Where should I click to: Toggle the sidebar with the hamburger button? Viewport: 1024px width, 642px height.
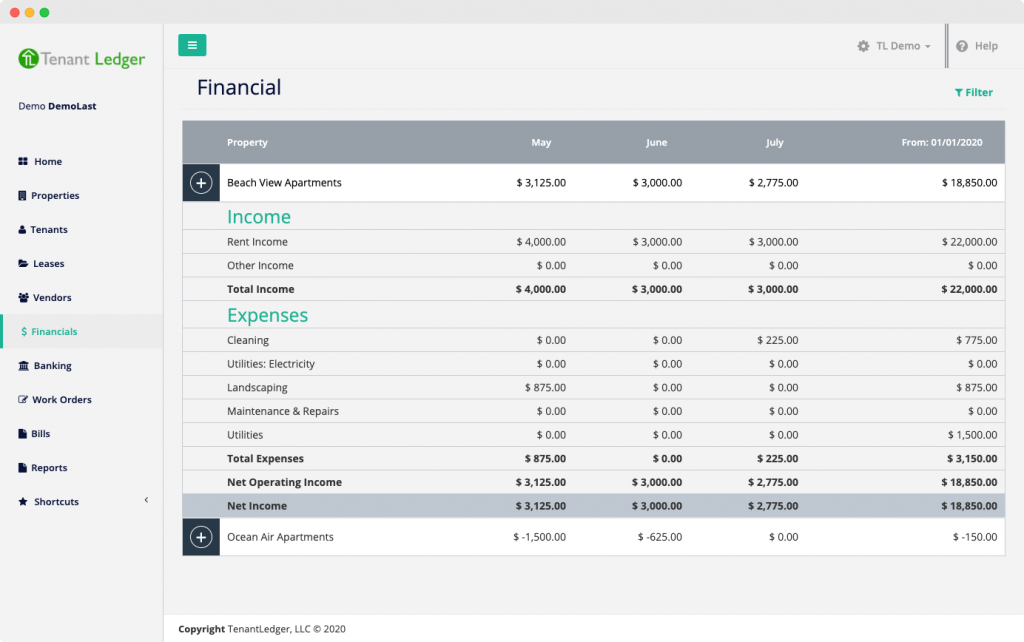(192, 45)
